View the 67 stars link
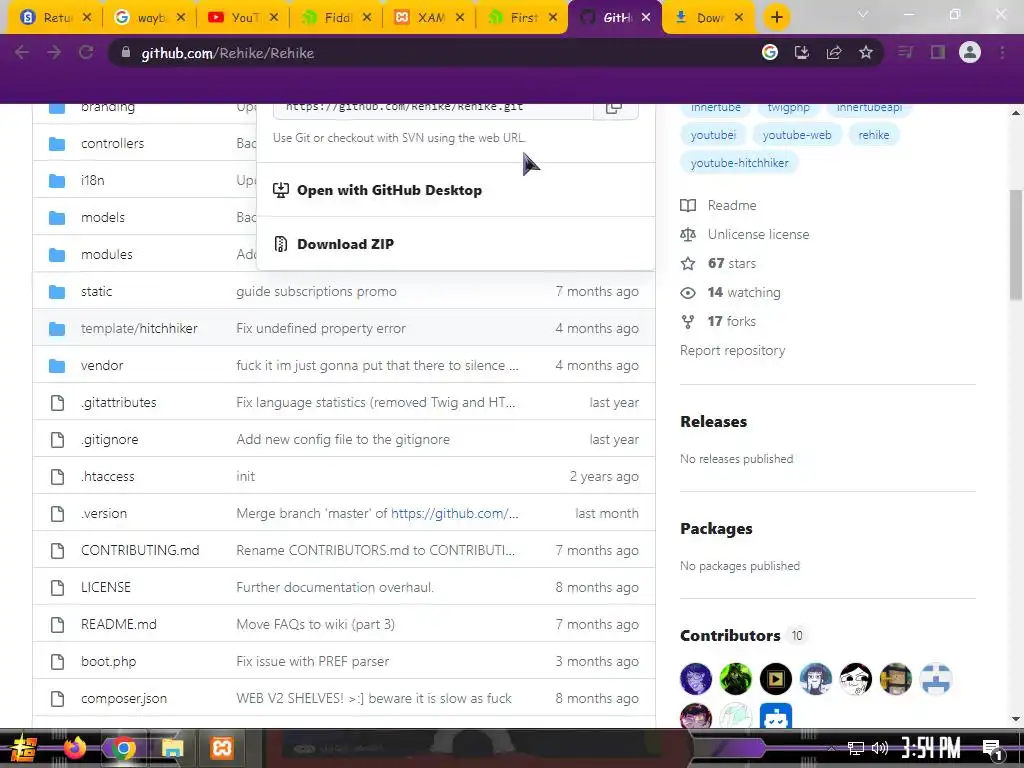Screen dimensions: 1024x768 coord(731,264)
